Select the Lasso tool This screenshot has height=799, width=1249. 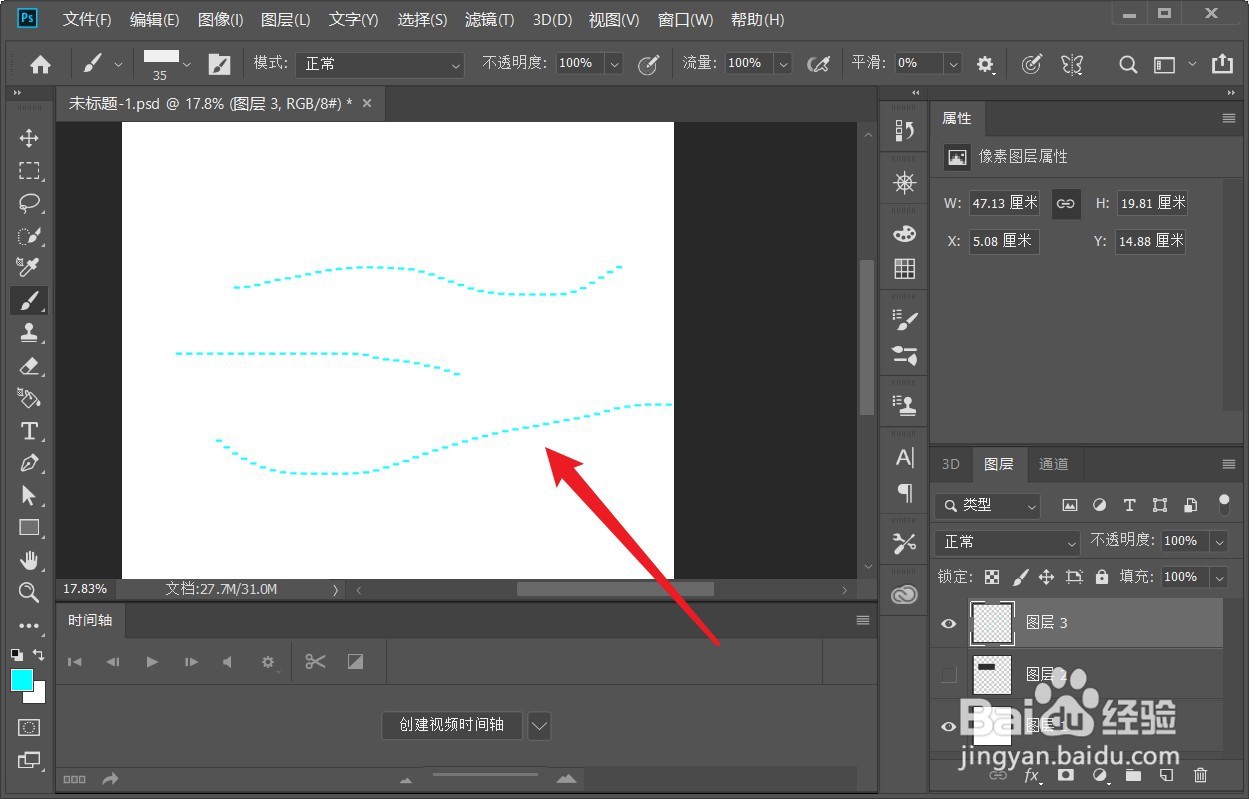pyautogui.click(x=29, y=203)
